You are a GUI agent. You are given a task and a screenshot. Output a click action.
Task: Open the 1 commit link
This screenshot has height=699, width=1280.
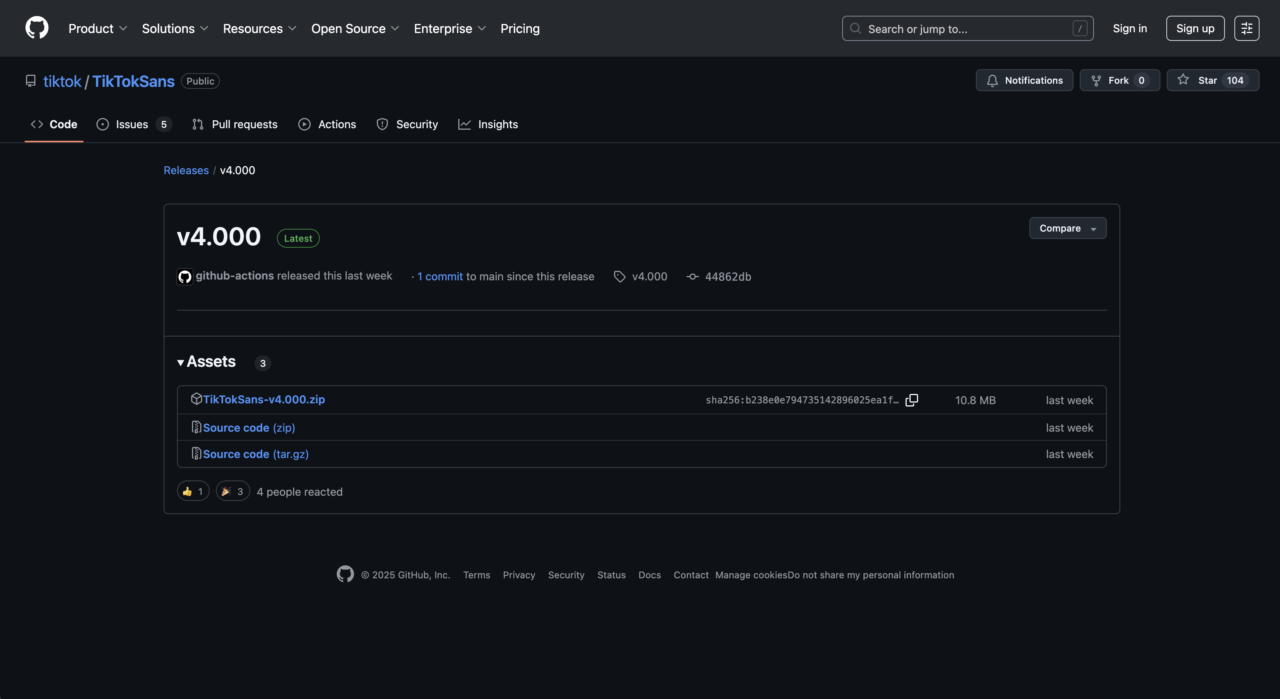[440, 277]
